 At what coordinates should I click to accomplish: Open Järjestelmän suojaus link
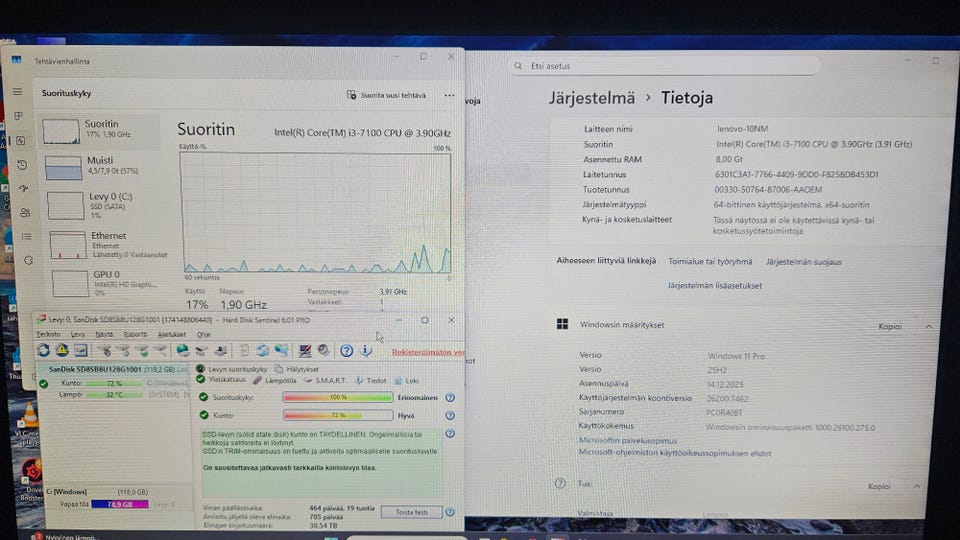tap(804, 262)
